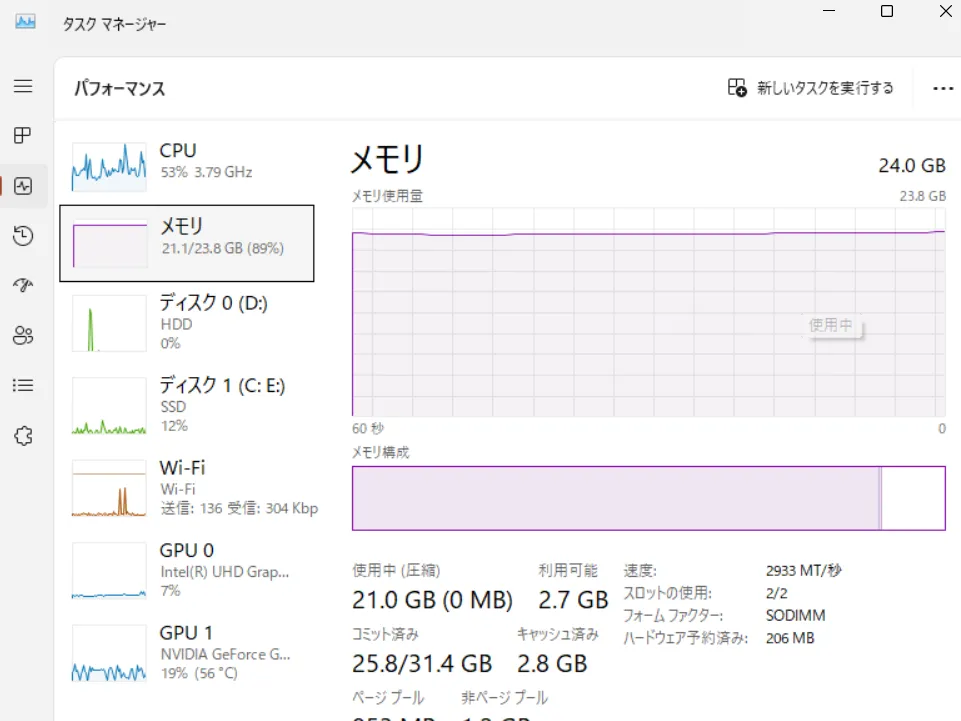Go to the Processes page icon
The width and height of the screenshot is (961, 721).
tap(23, 135)
